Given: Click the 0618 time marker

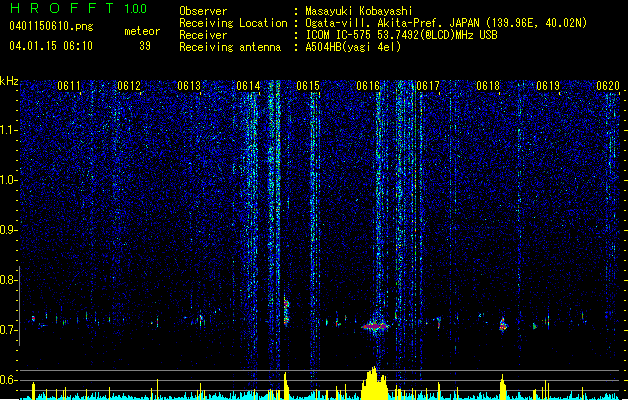Looking at the screenshot, I should pos(488,86).
